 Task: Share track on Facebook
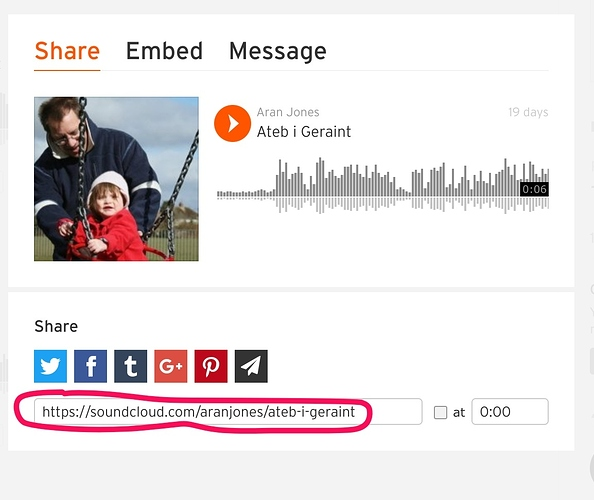click(91, 366)
